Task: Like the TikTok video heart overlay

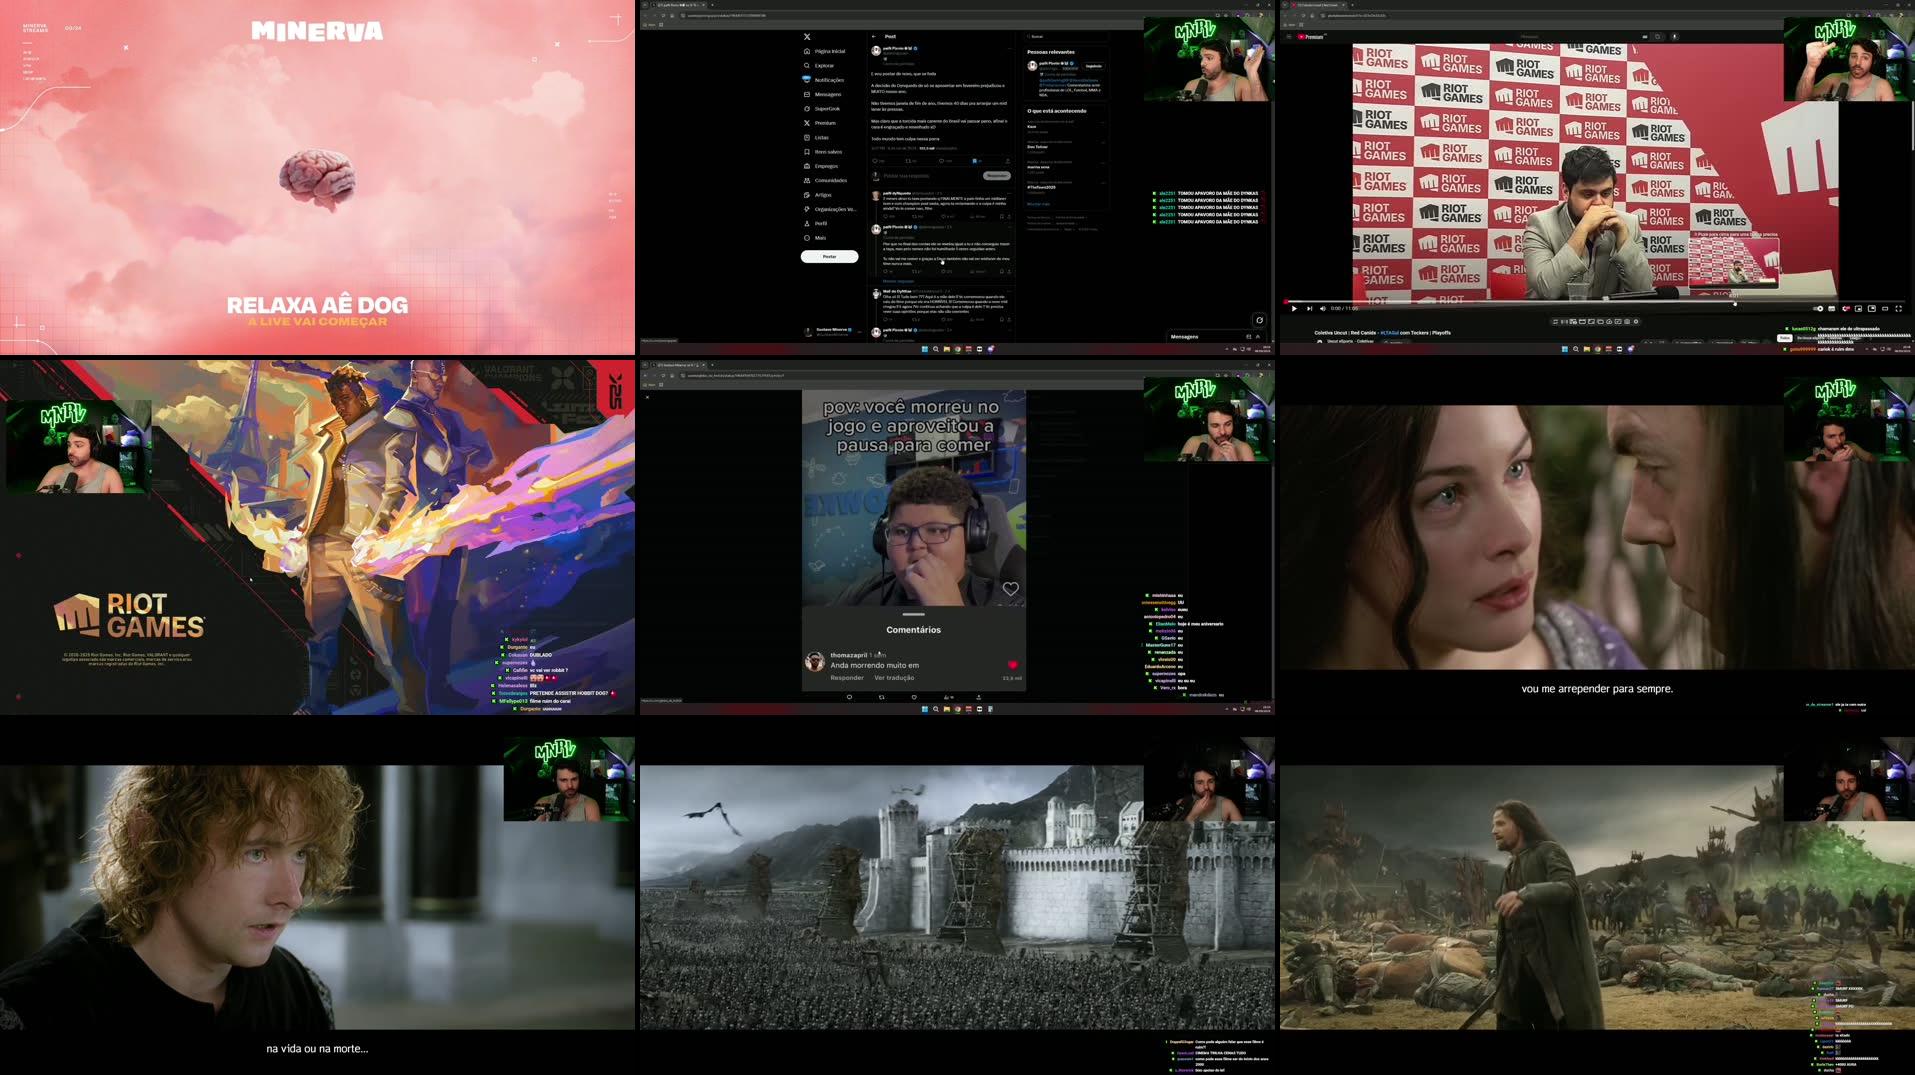Action: point(1011,589)
